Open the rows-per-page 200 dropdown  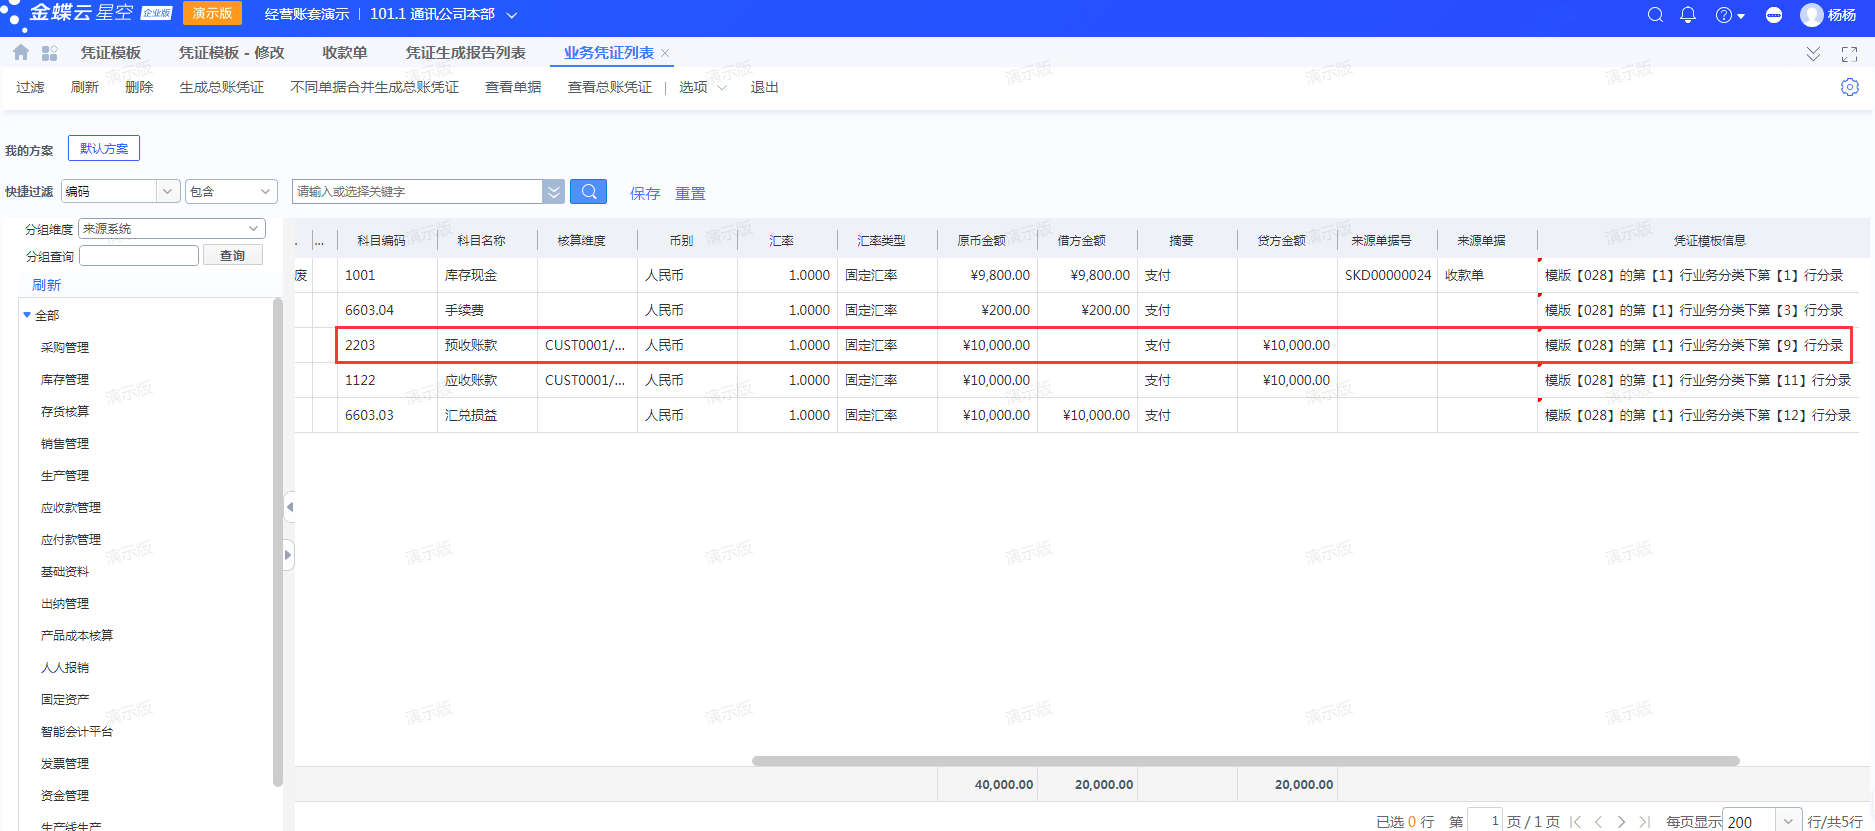(1788, 821)
